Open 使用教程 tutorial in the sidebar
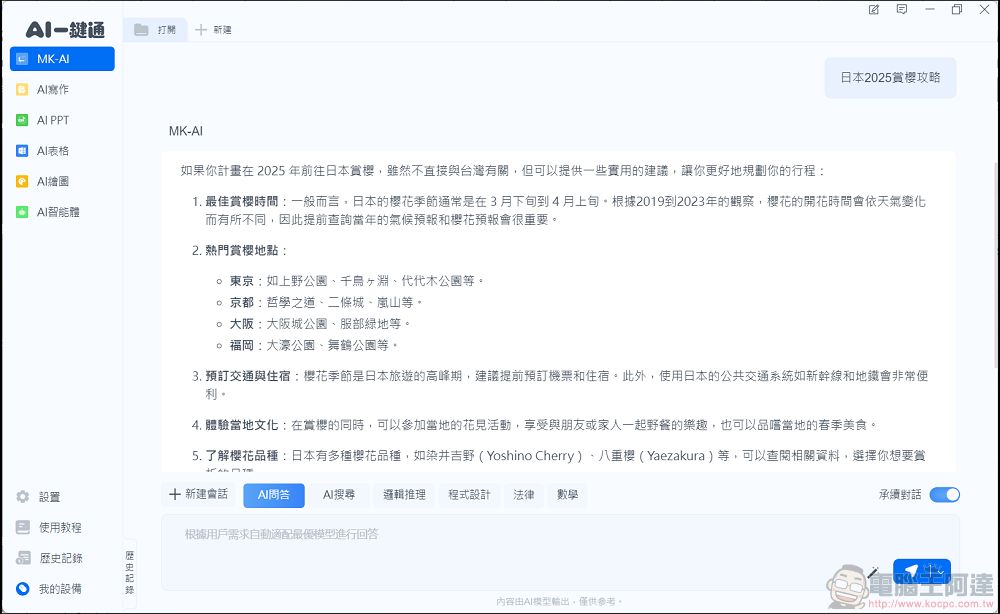This screenshot has width=1000, height=614. pos(59,527)
